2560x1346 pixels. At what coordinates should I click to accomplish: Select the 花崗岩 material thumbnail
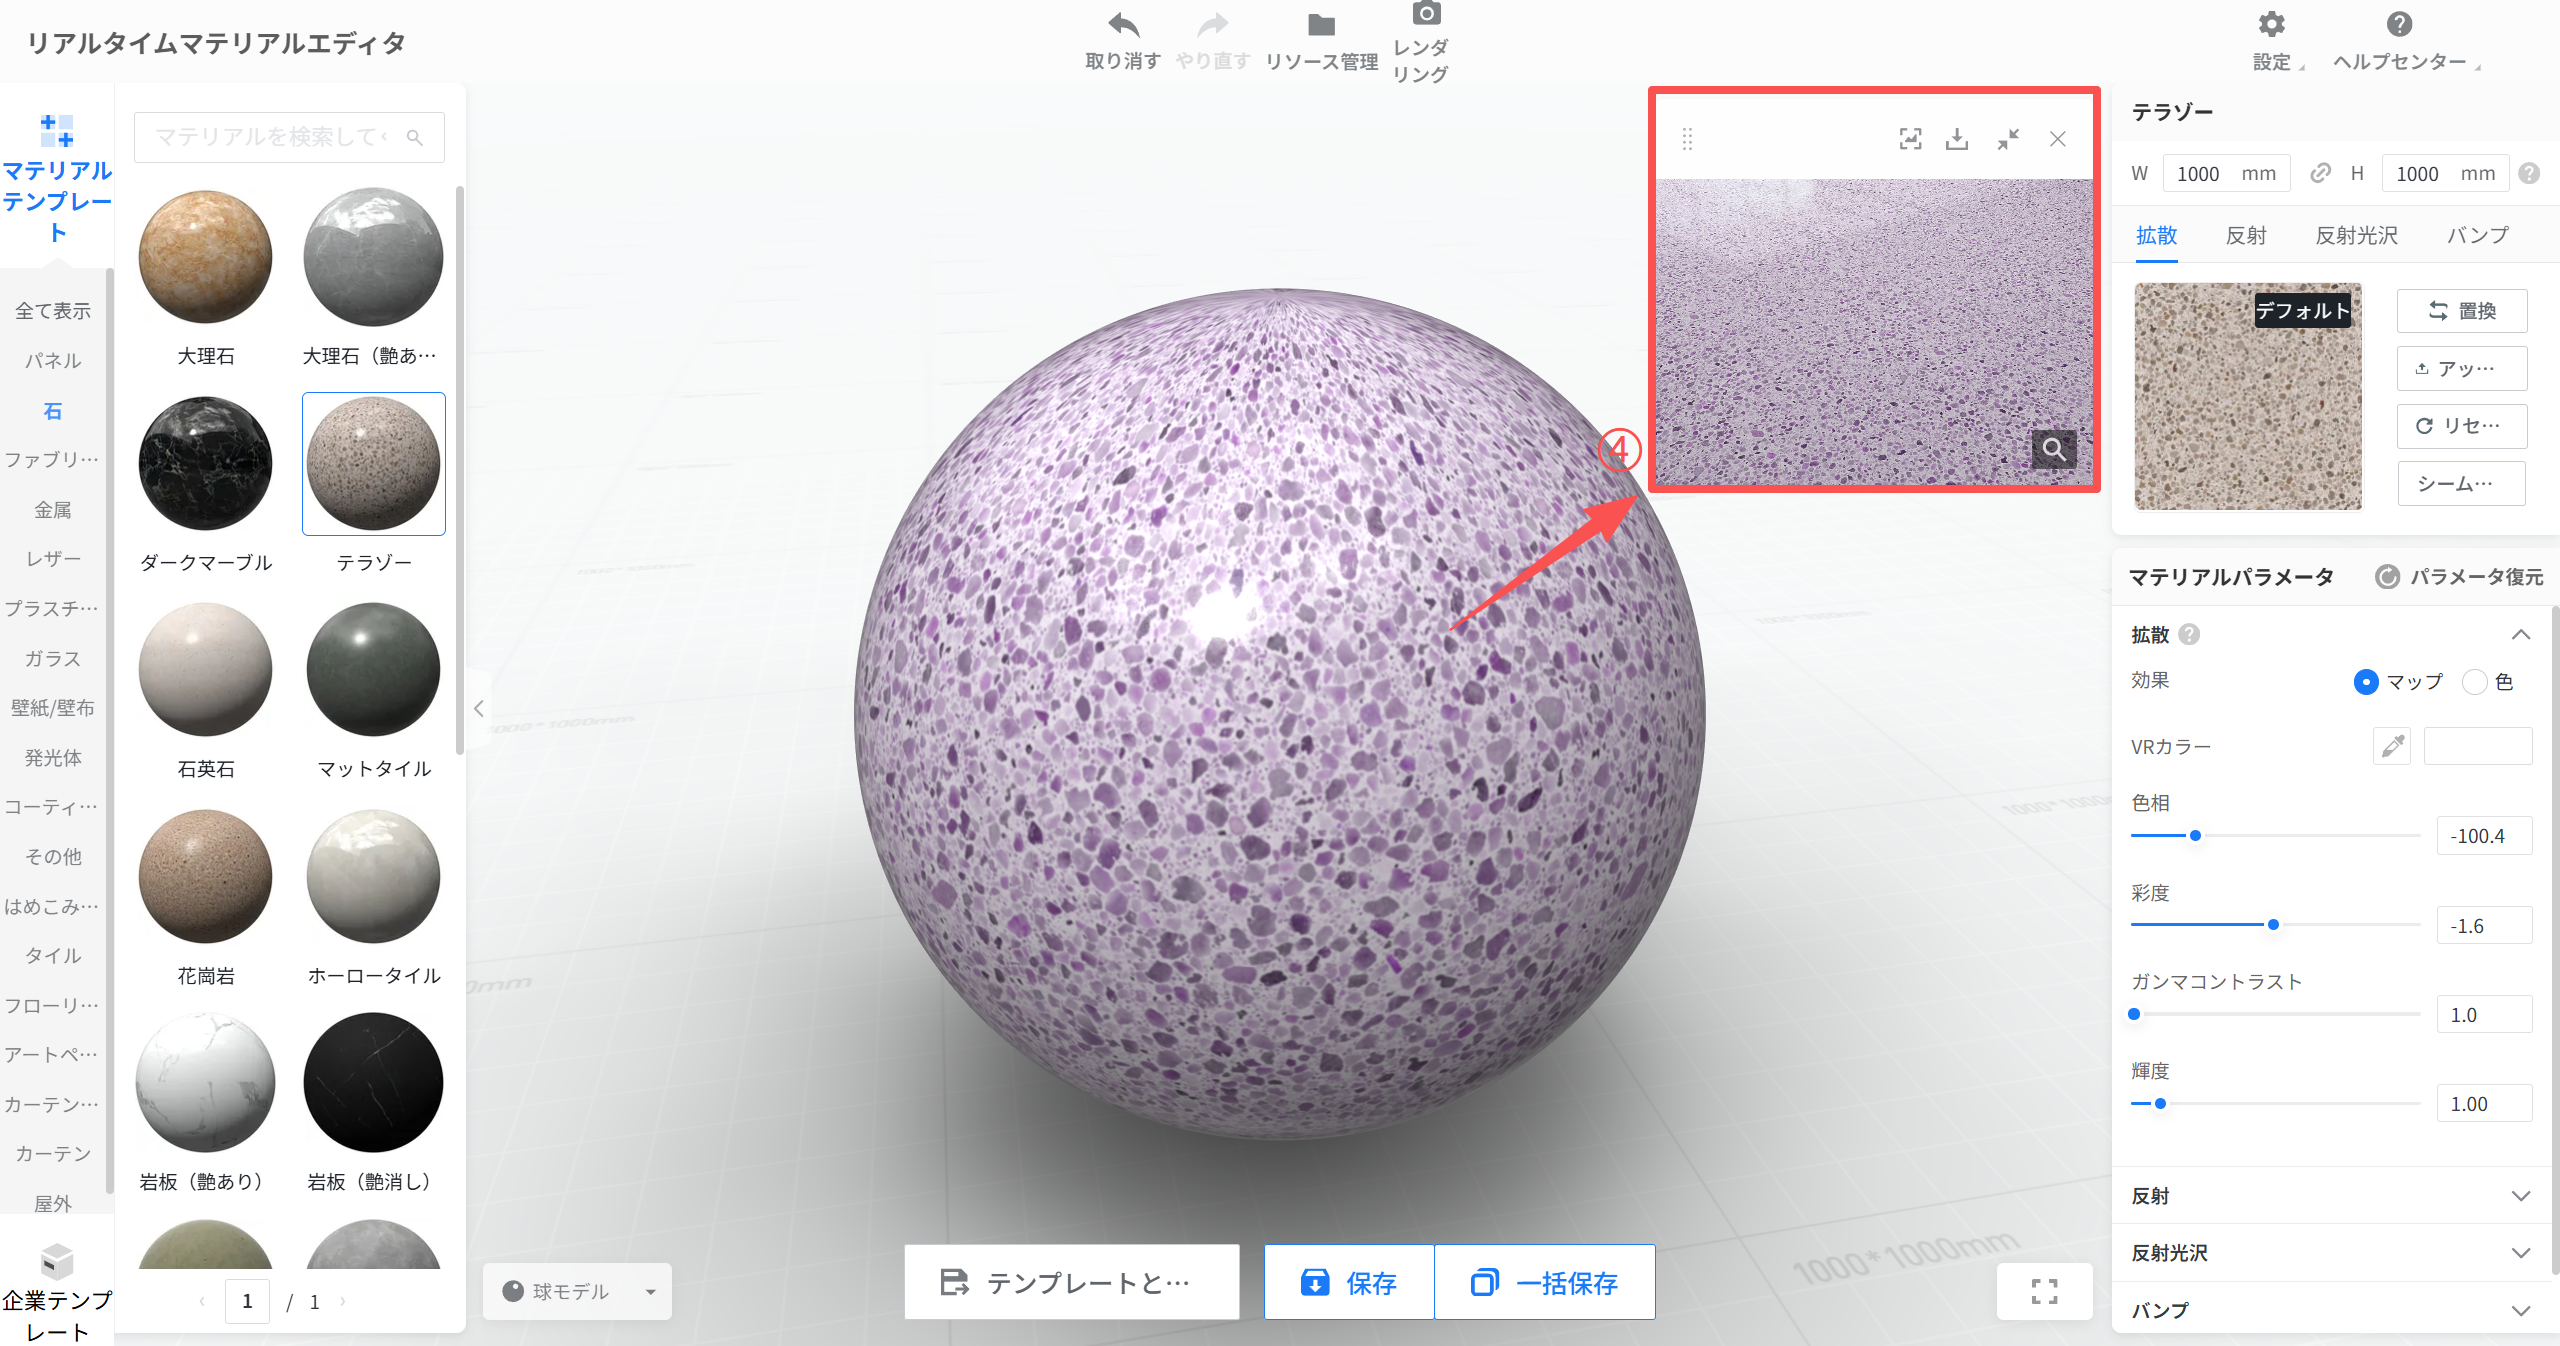pyautogui.click(x=206, y=877)
